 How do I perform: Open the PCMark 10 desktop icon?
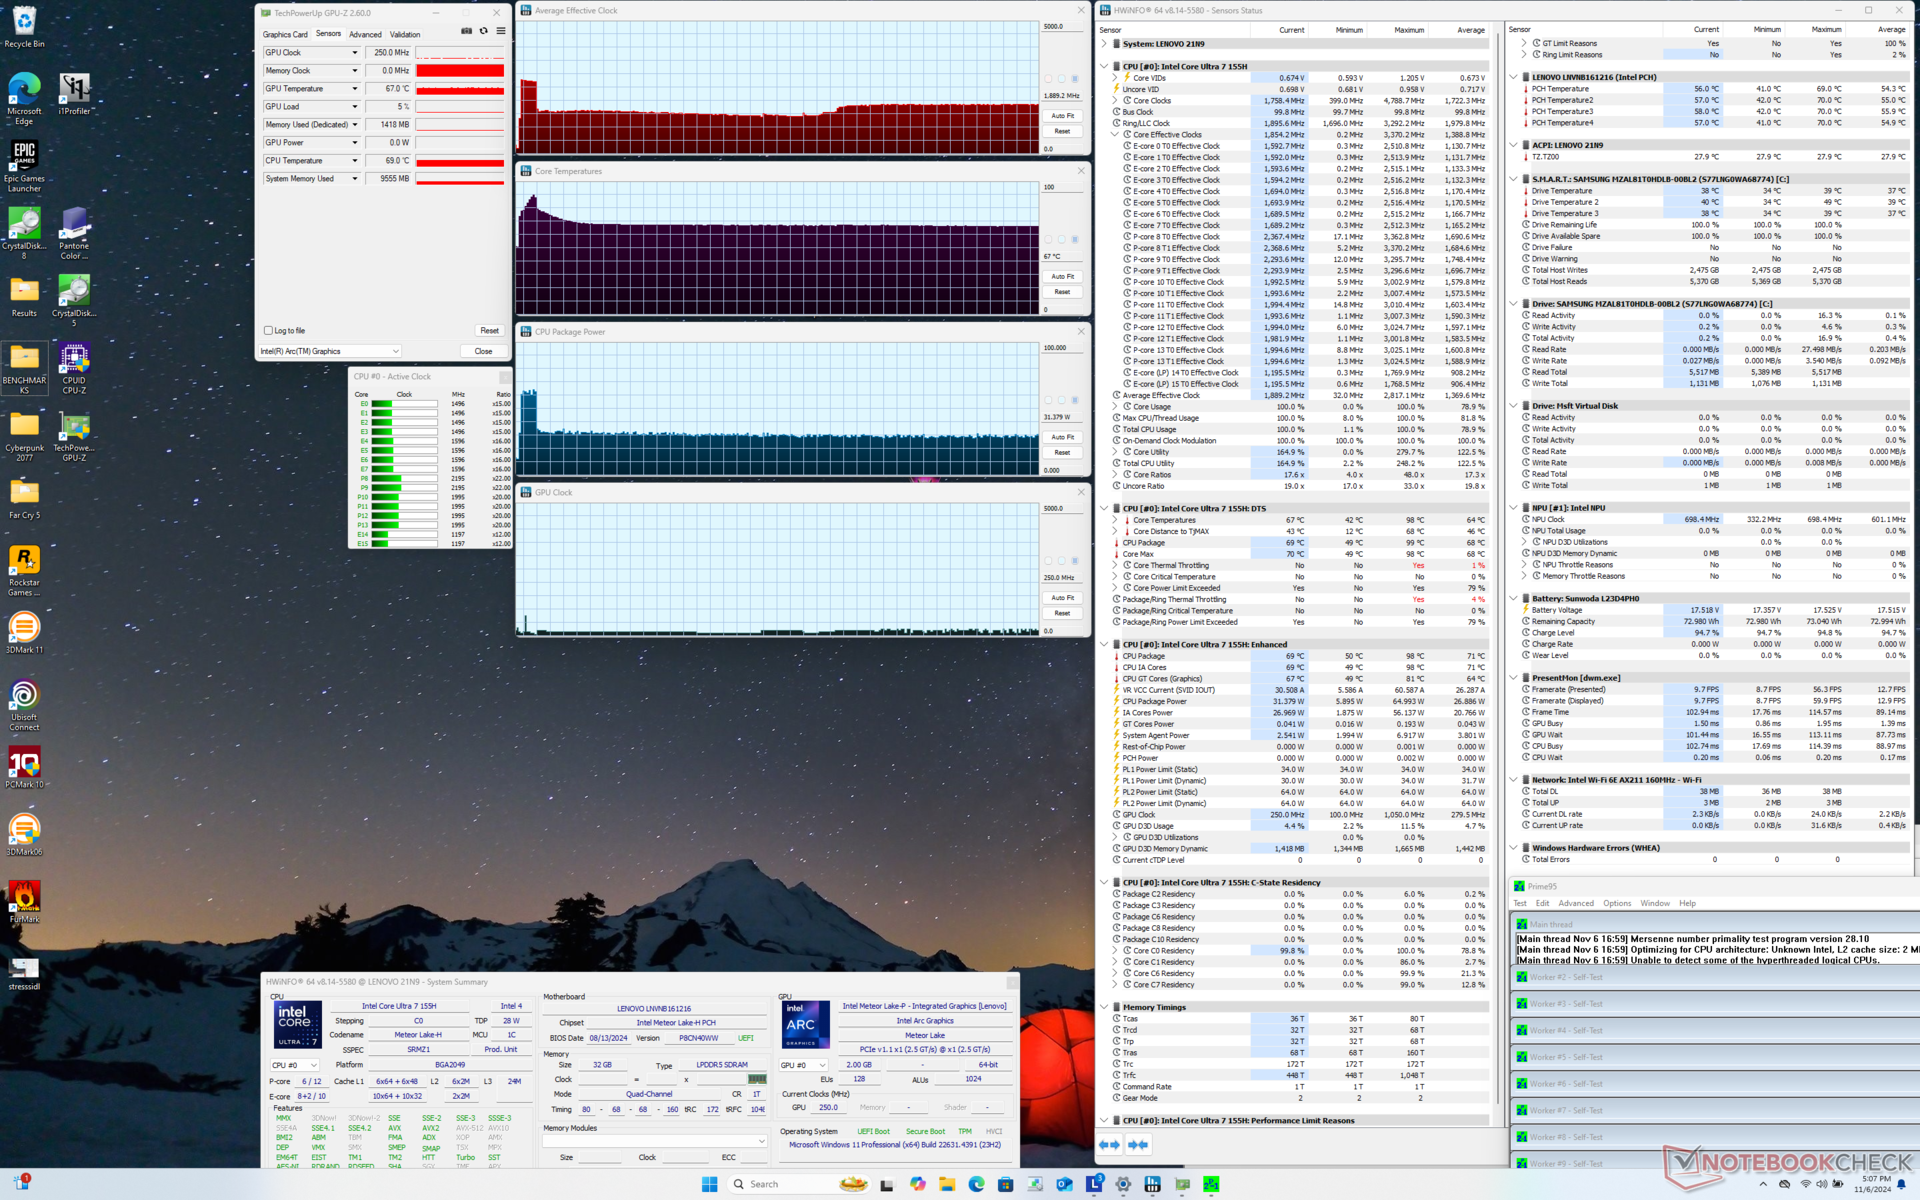tap(24, 768)
